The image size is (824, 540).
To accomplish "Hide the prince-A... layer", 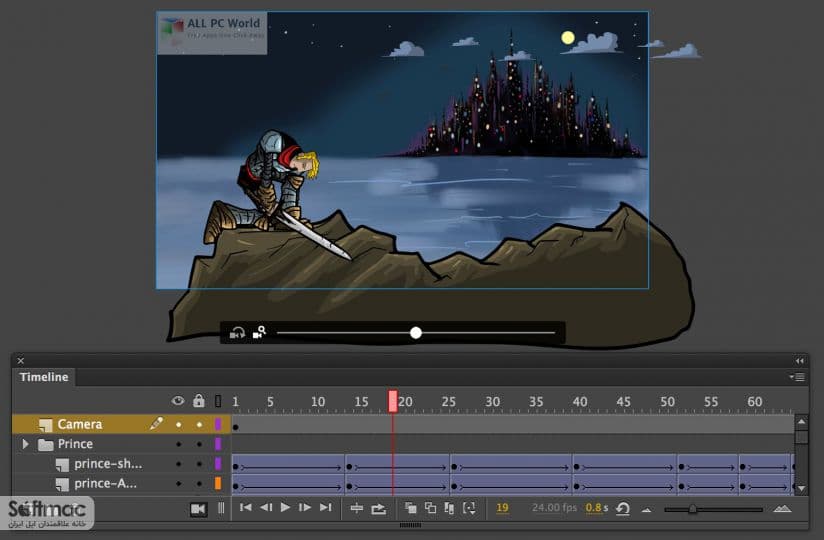I will point(178,483).
